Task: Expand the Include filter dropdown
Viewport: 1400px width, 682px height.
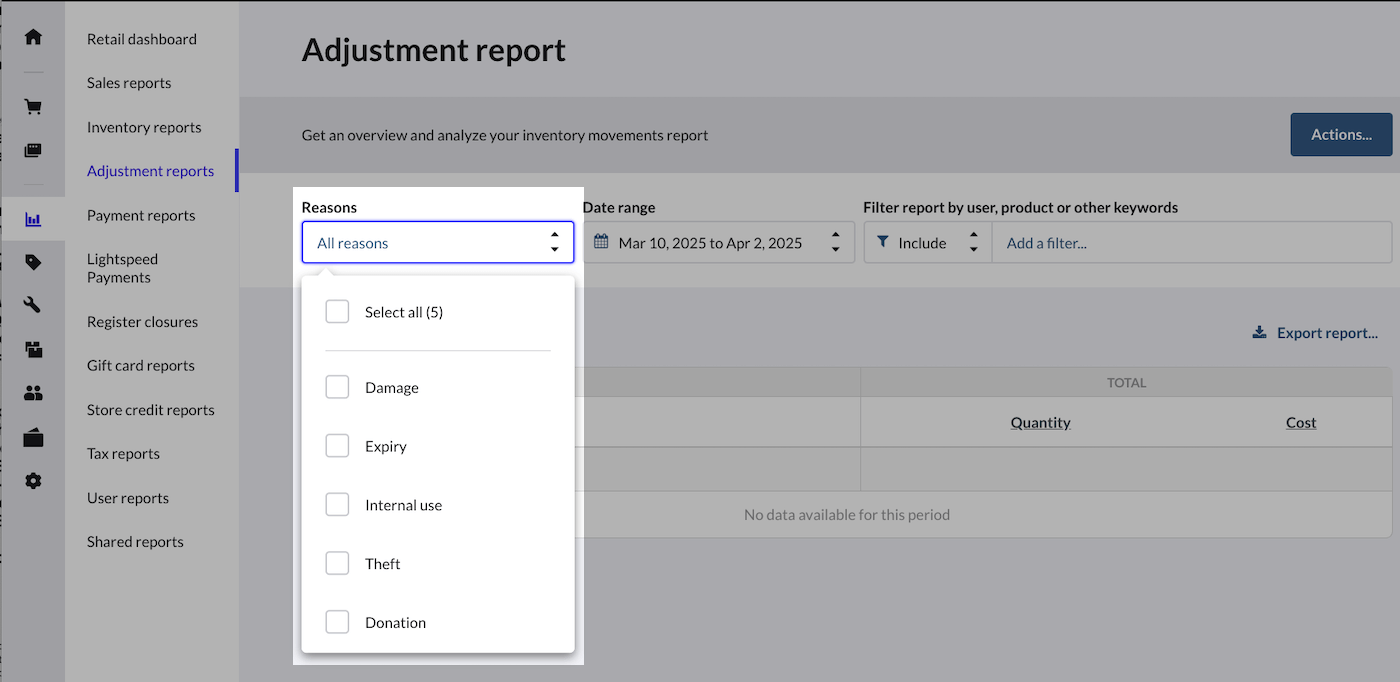Action: [x=927, y=242]
